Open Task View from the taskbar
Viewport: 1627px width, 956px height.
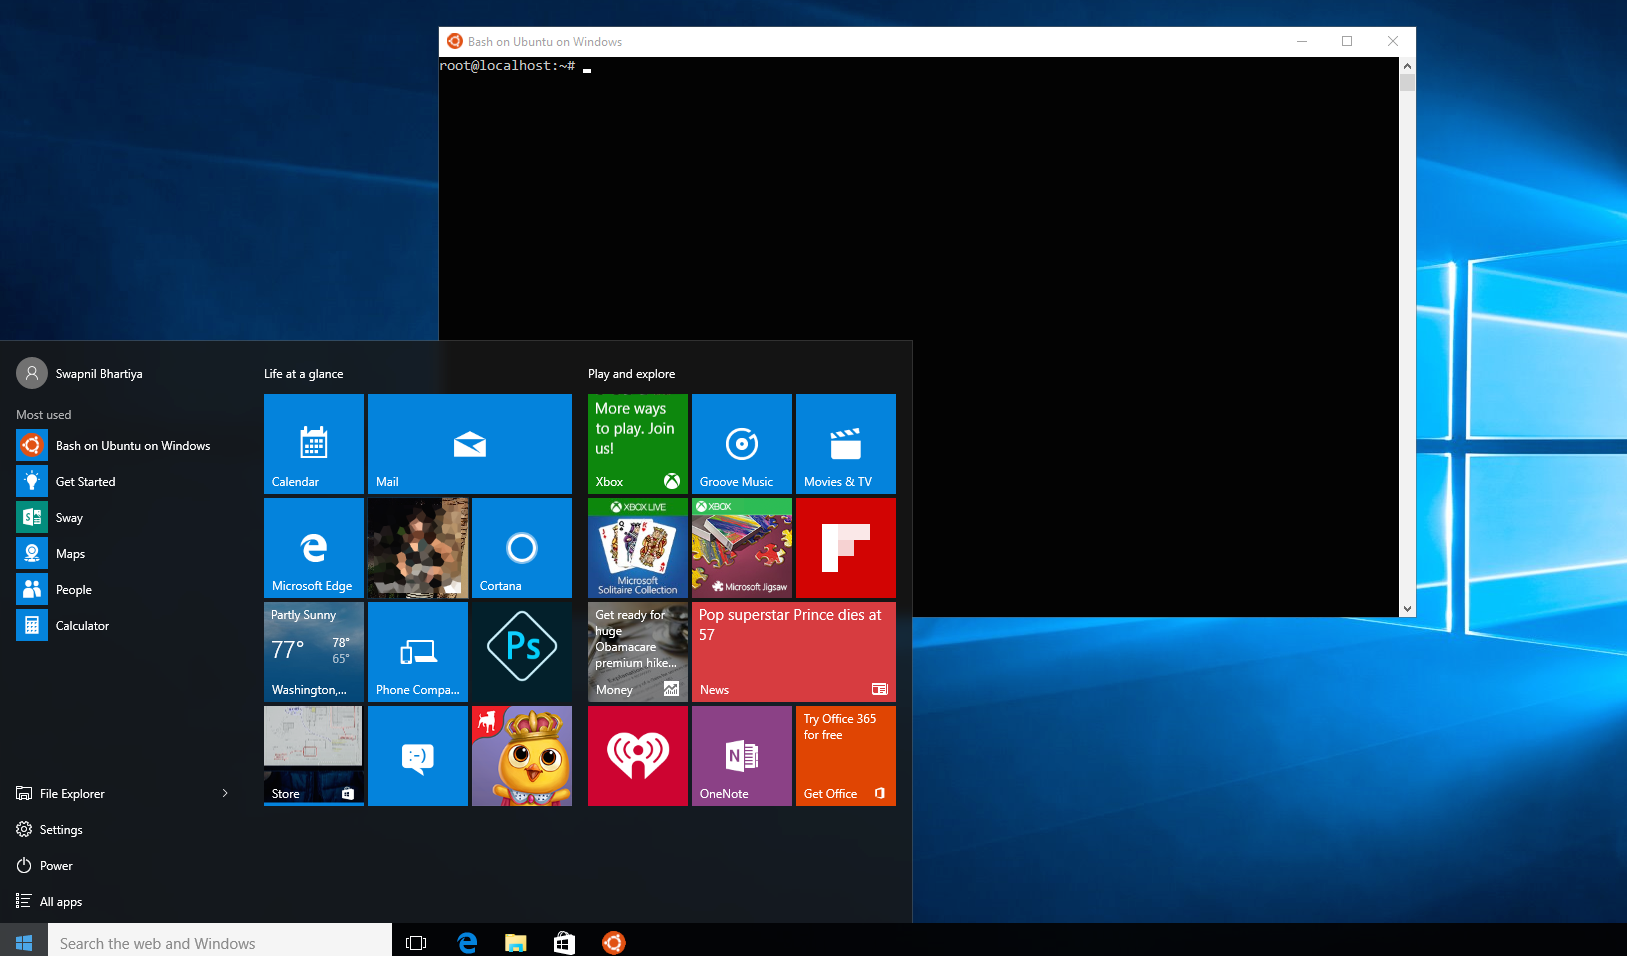point(415,942)
